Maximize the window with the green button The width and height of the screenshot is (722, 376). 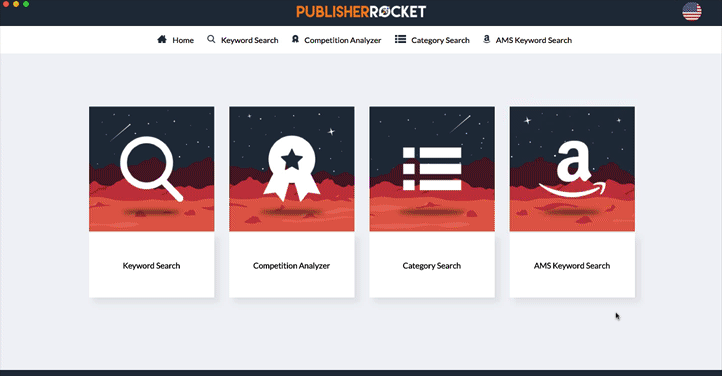[x=26, y=4]
